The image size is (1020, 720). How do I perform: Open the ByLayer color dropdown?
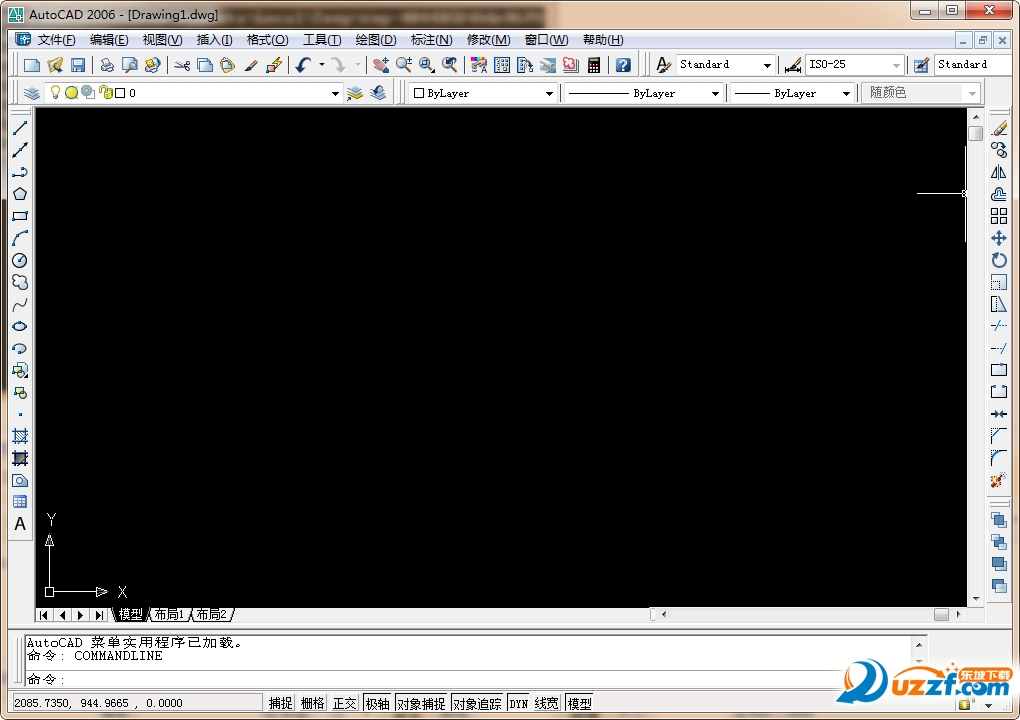547,92
